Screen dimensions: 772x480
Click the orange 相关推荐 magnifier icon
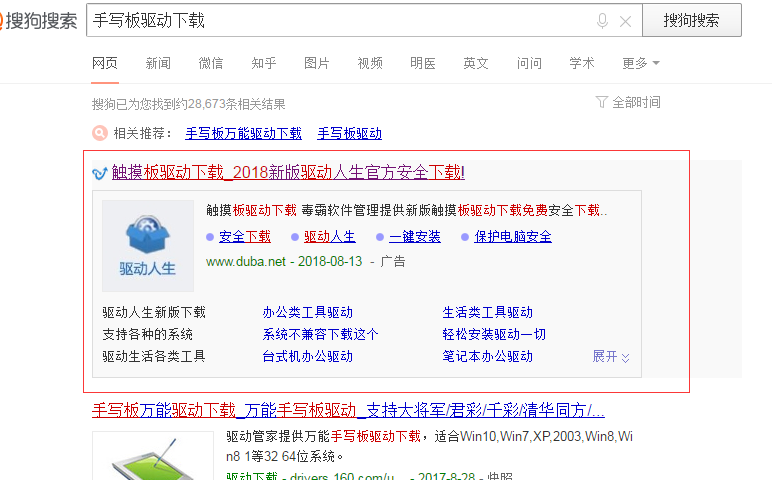[100, 133]
